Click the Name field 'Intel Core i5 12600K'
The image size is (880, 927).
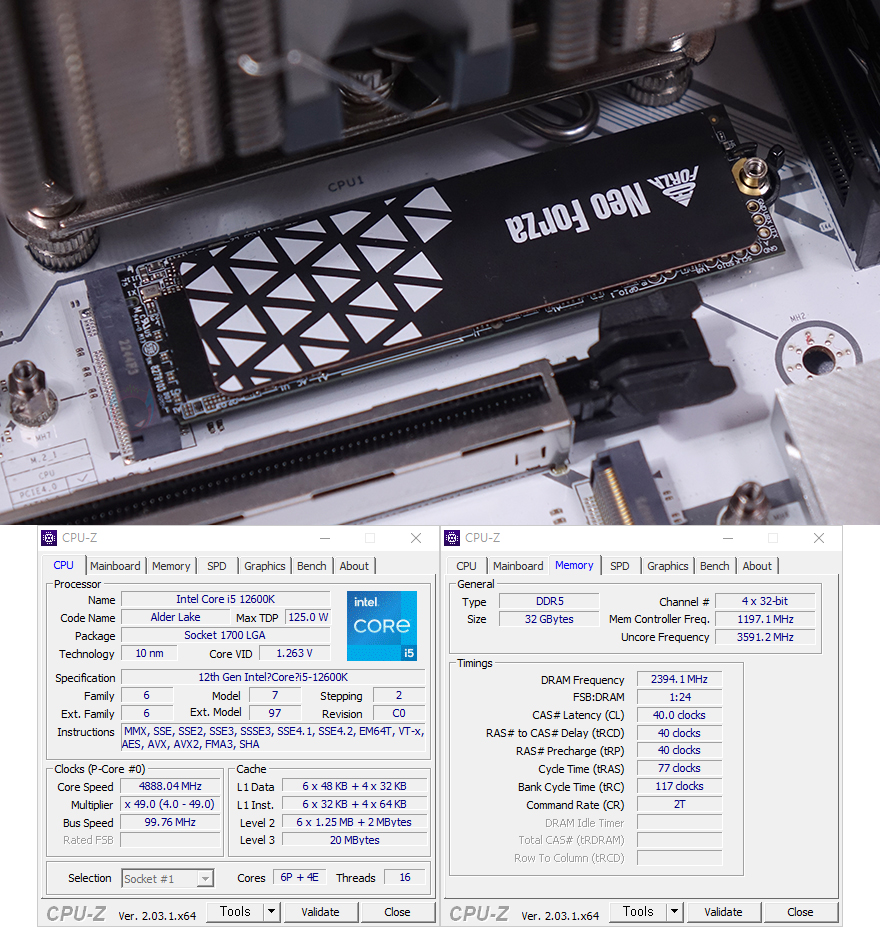tap(225, 599)
